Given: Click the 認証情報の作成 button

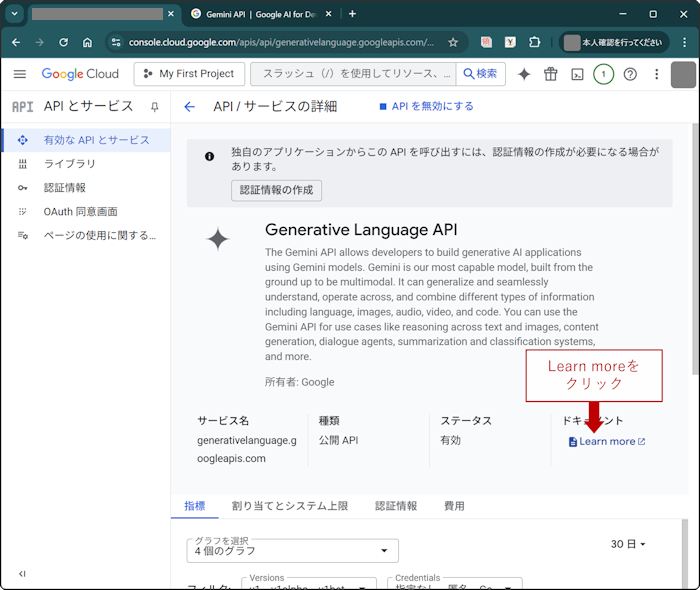Looking at the screenshot, I should click(276, 190).
